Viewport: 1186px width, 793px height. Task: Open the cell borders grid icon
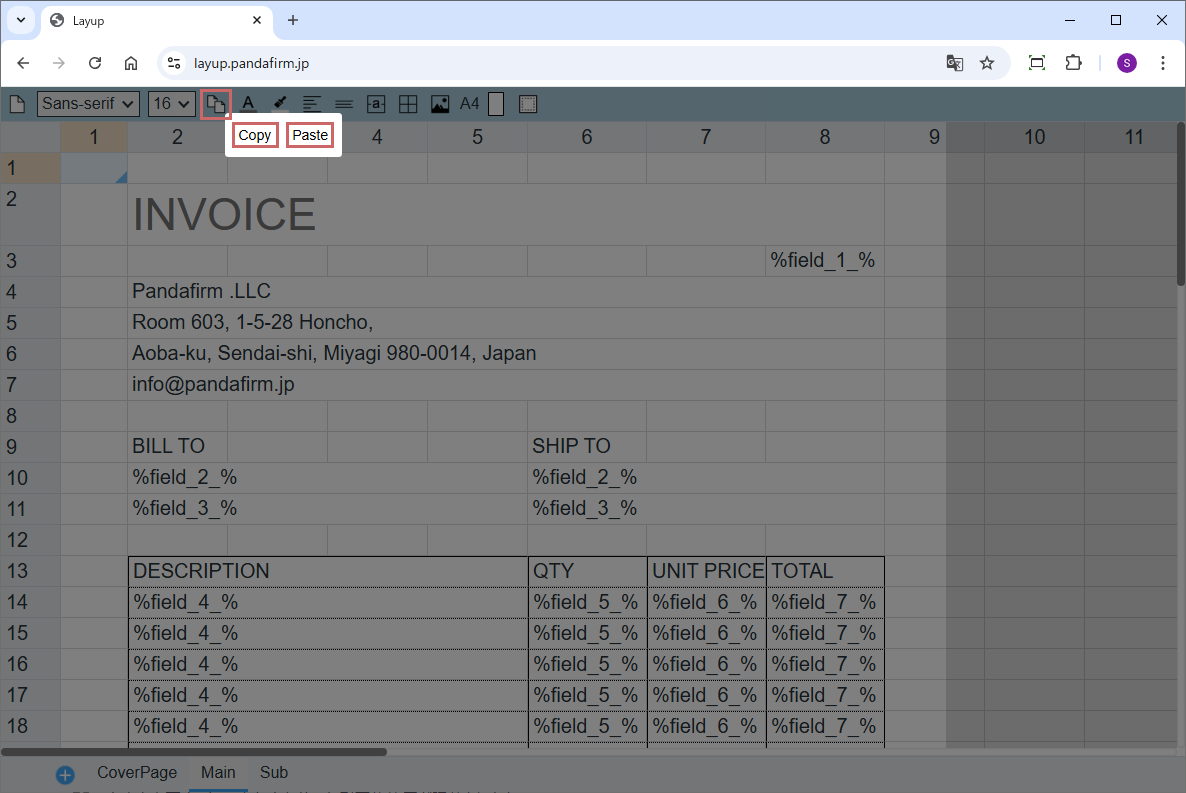(408, 104)
